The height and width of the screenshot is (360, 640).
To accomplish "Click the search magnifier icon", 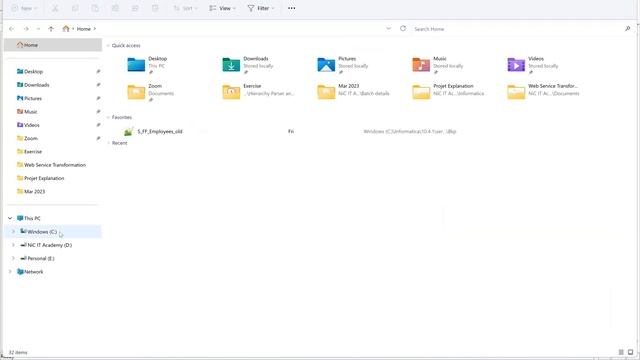I will [x=627, y=29].
